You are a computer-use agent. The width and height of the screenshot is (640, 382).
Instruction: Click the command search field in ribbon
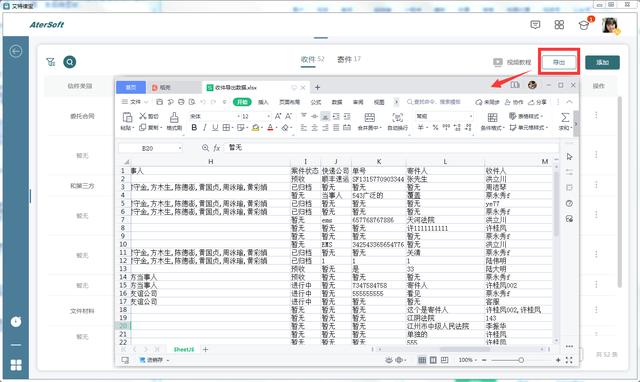point(434,102)
